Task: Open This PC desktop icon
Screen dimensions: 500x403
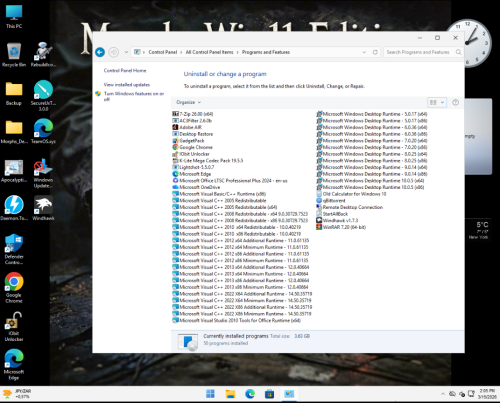Action: pos(14,17)
